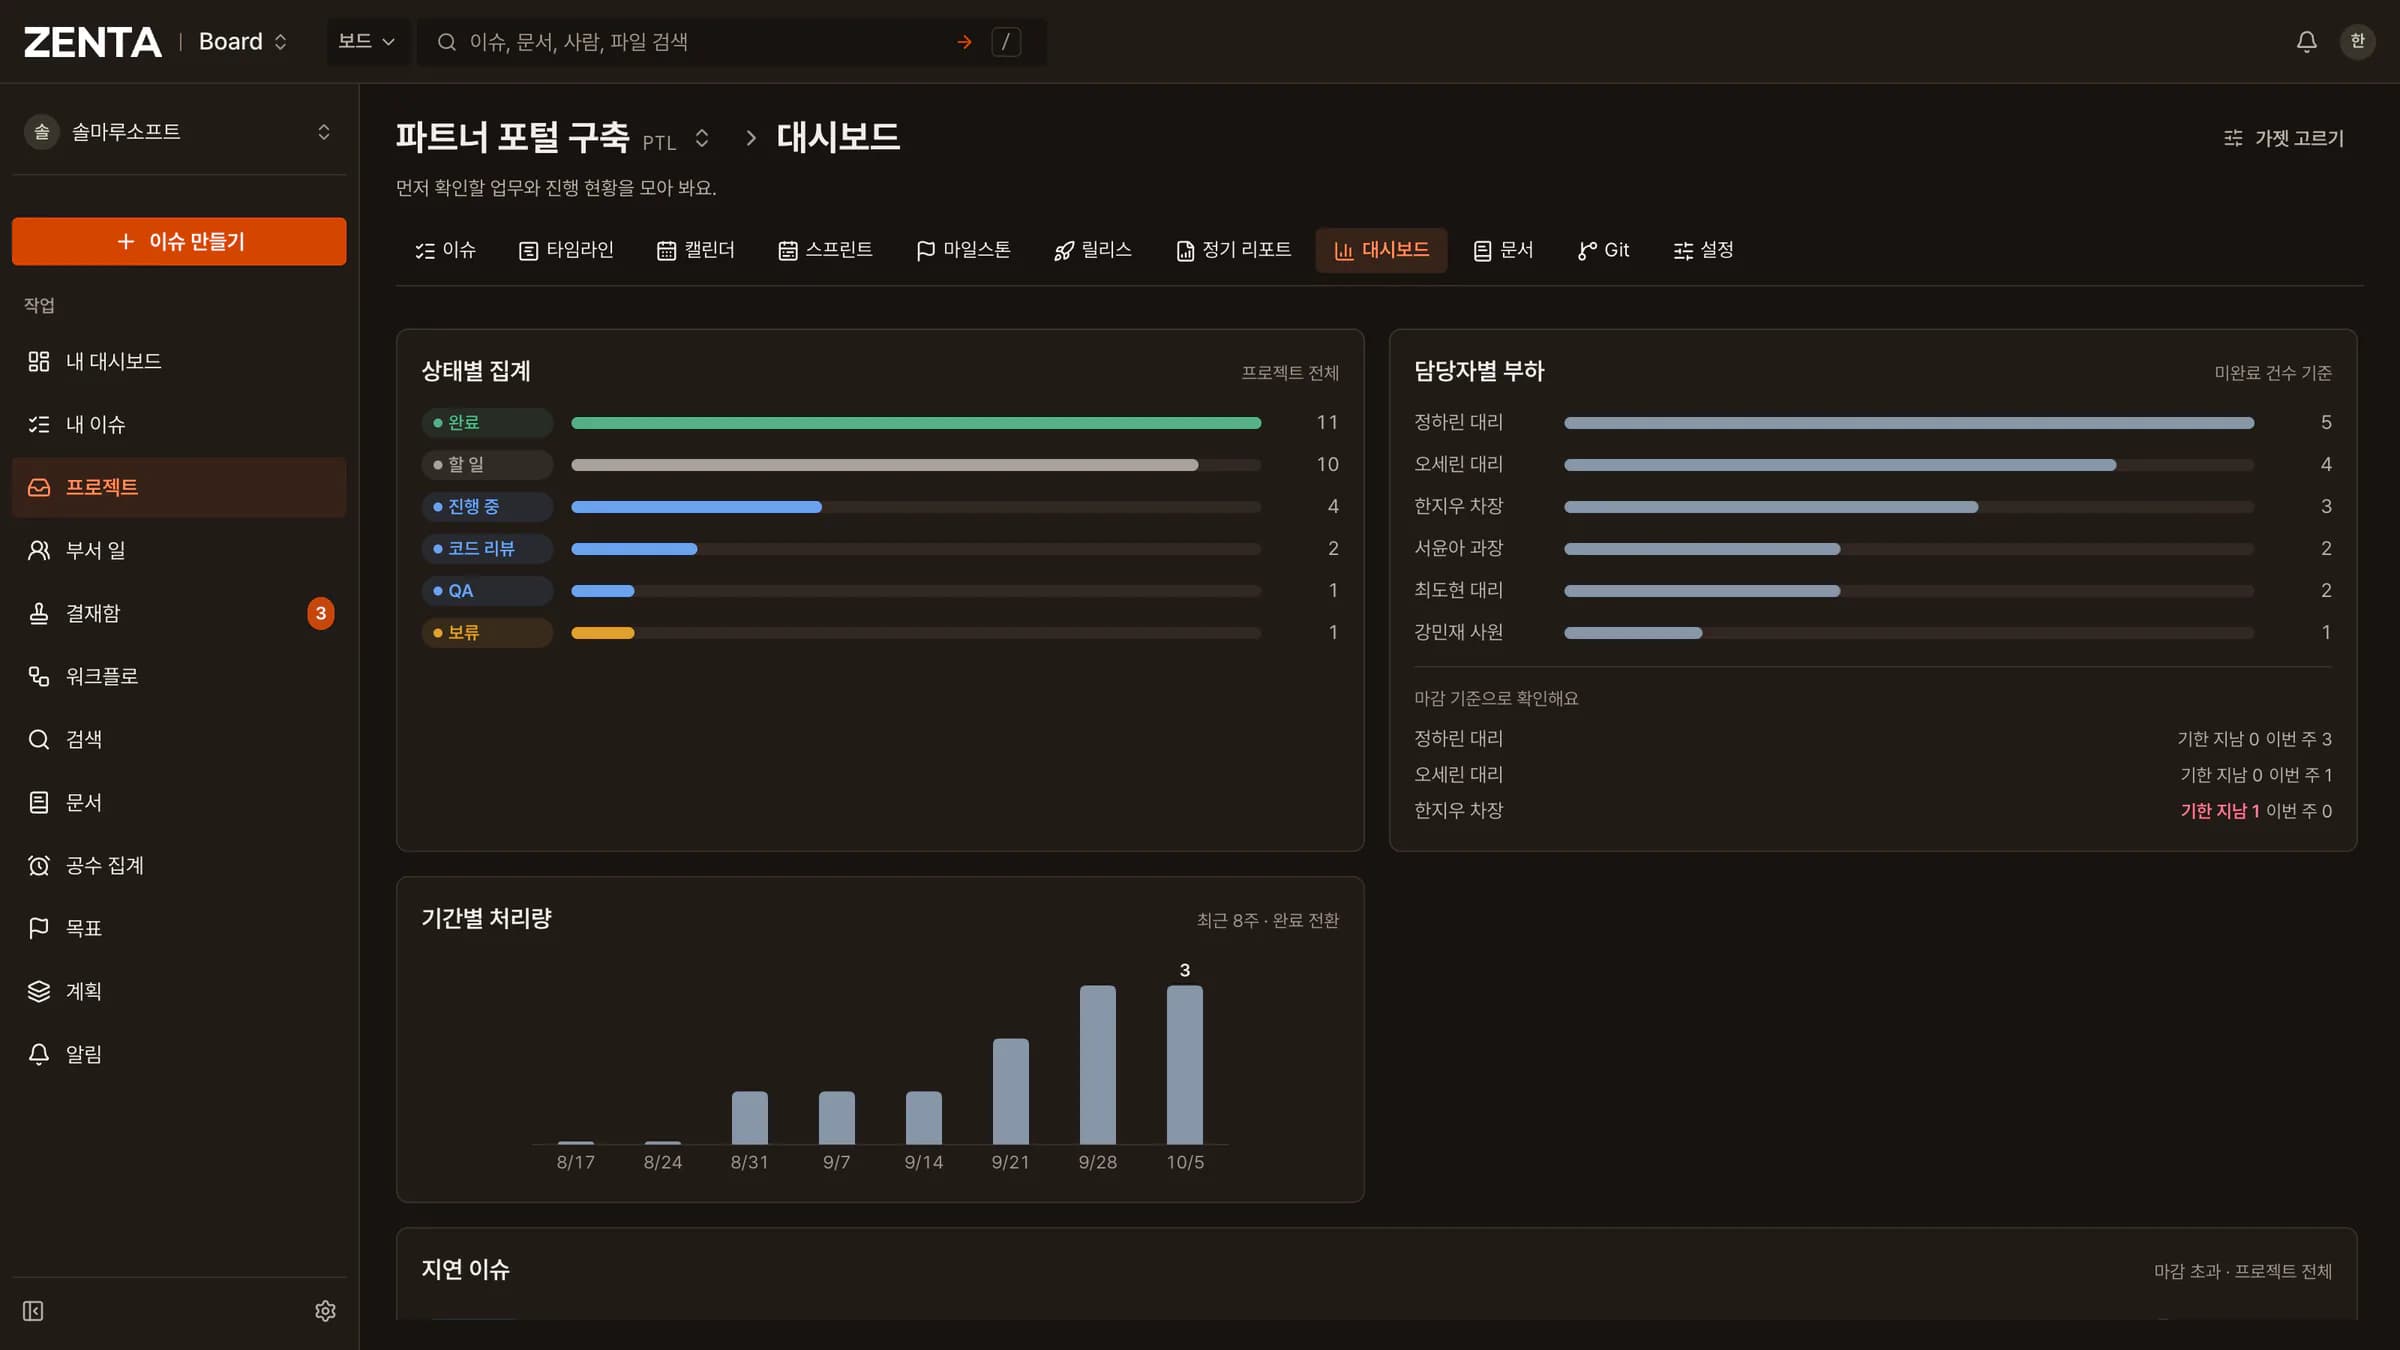The width and height of the screenshot is (2400, 1350).
Task: Open 검색 in the sidebar
Action: click(x=179, y=739)
